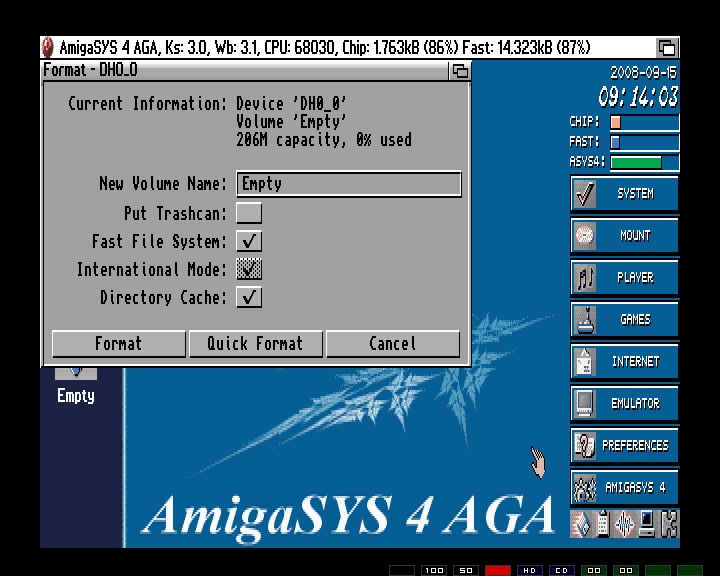The height and width of the screenshot is (576, 720).
Task: Uncheck the Directory Cache checkbox
Action: (249, 297)
